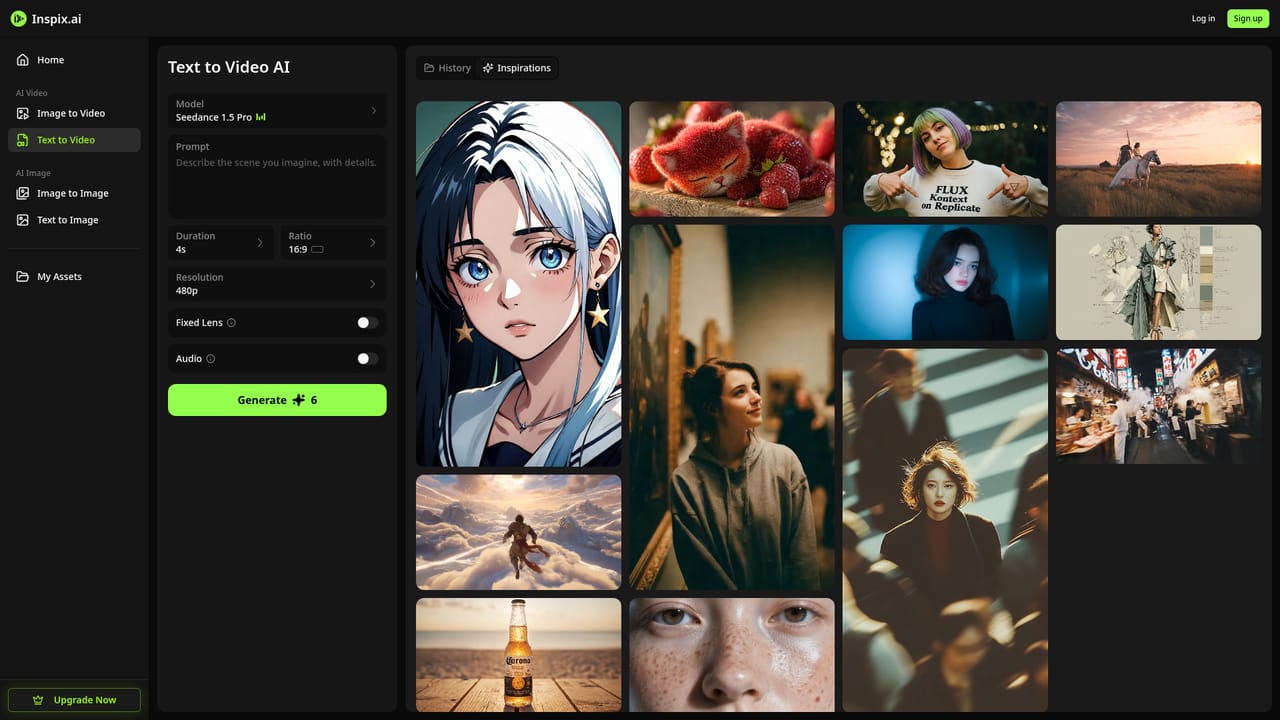Click the Inspix.ai logo icon

coord(18,18)
